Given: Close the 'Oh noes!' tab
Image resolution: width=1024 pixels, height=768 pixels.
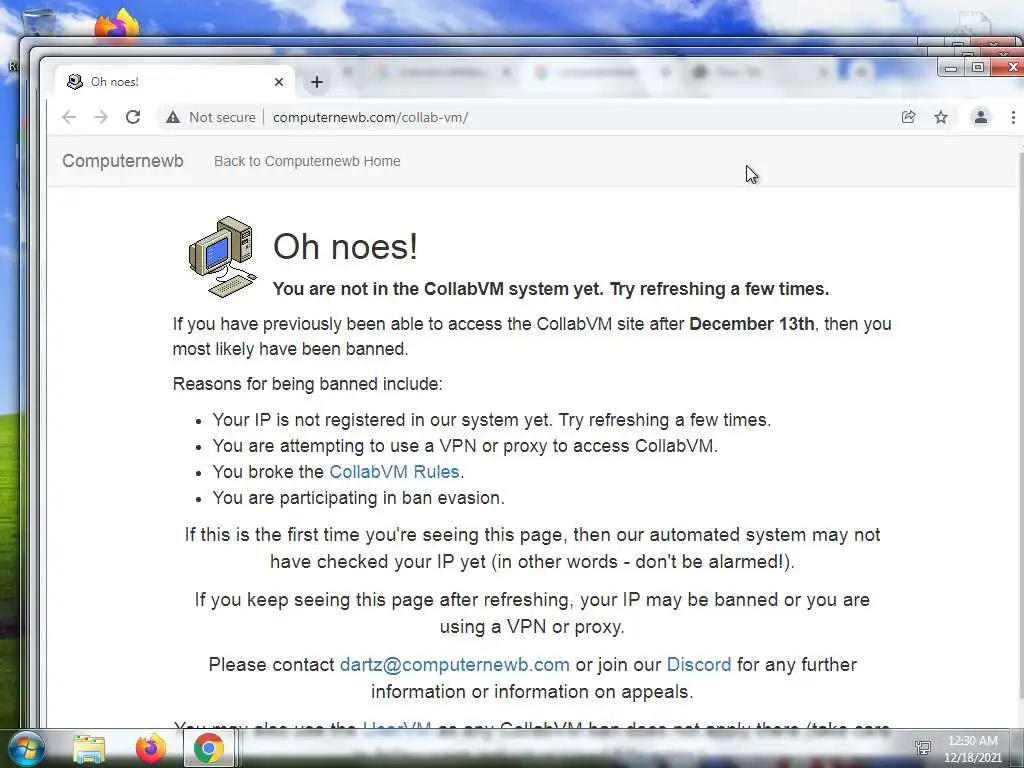Looking at the screenshot, I should tap(279, 82).
